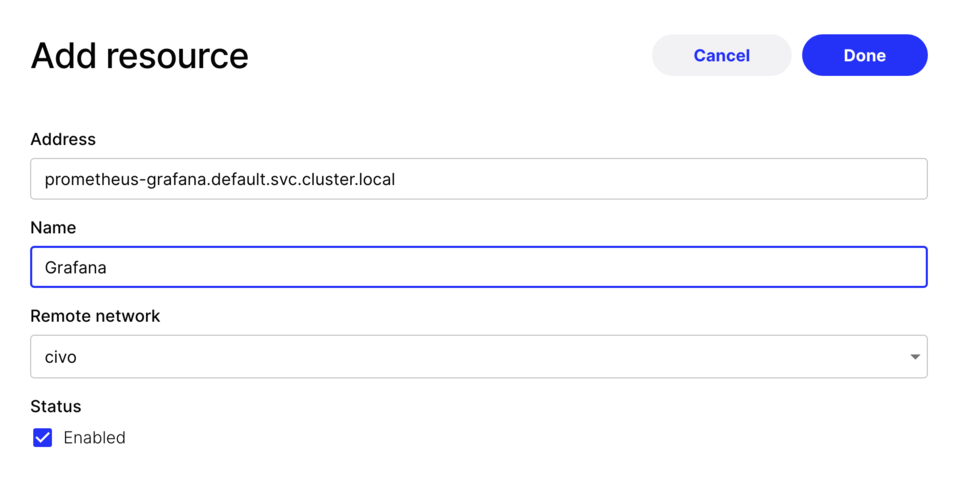Uncheck the Enabled status checkbox
The image size is (958, 500).
click(x=43, y=438)
